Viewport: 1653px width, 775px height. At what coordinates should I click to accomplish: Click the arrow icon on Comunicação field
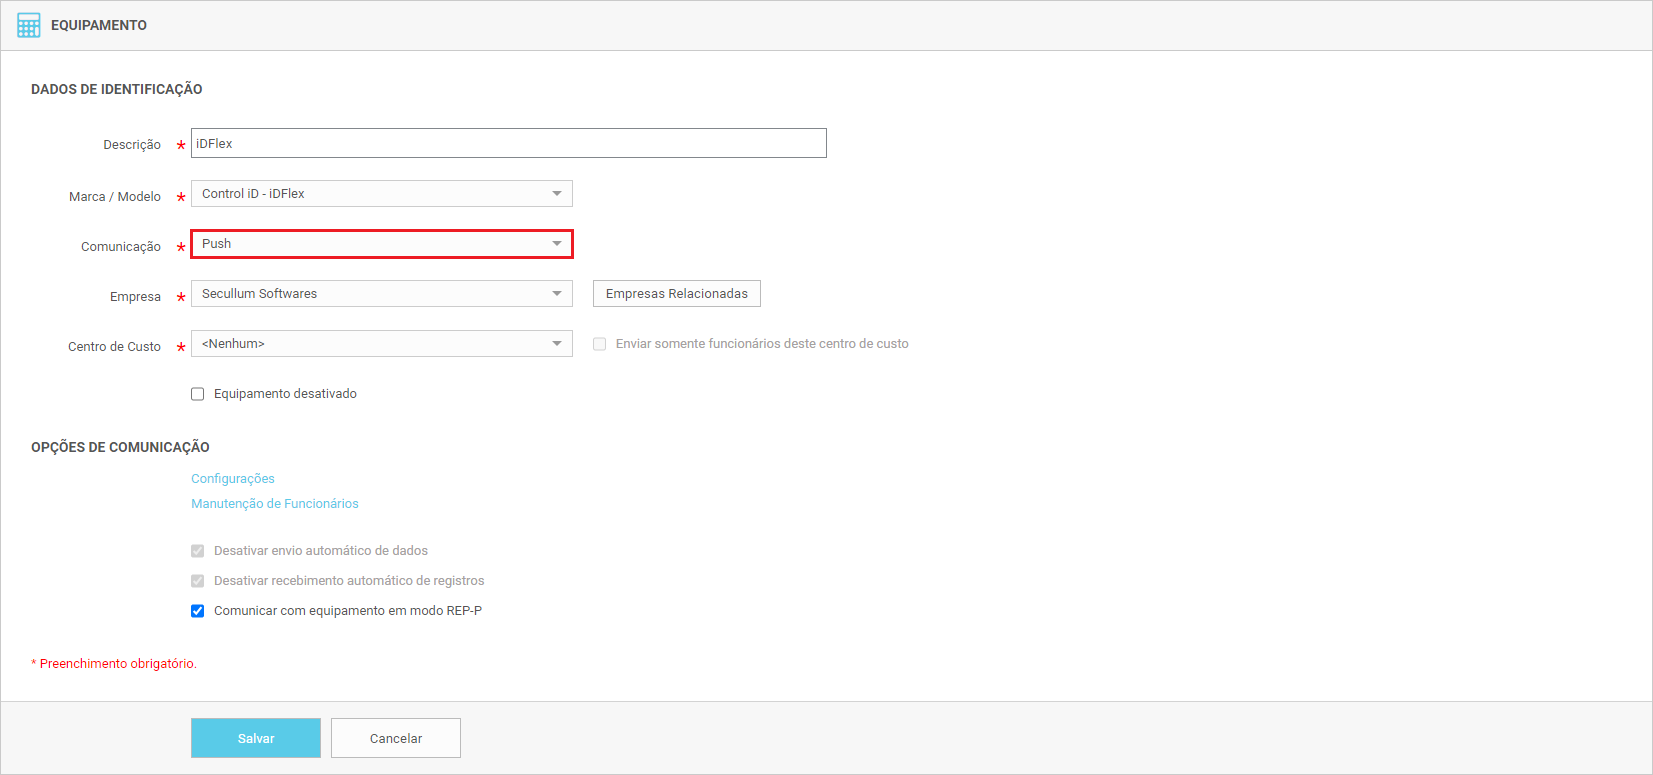coord(557,244)
